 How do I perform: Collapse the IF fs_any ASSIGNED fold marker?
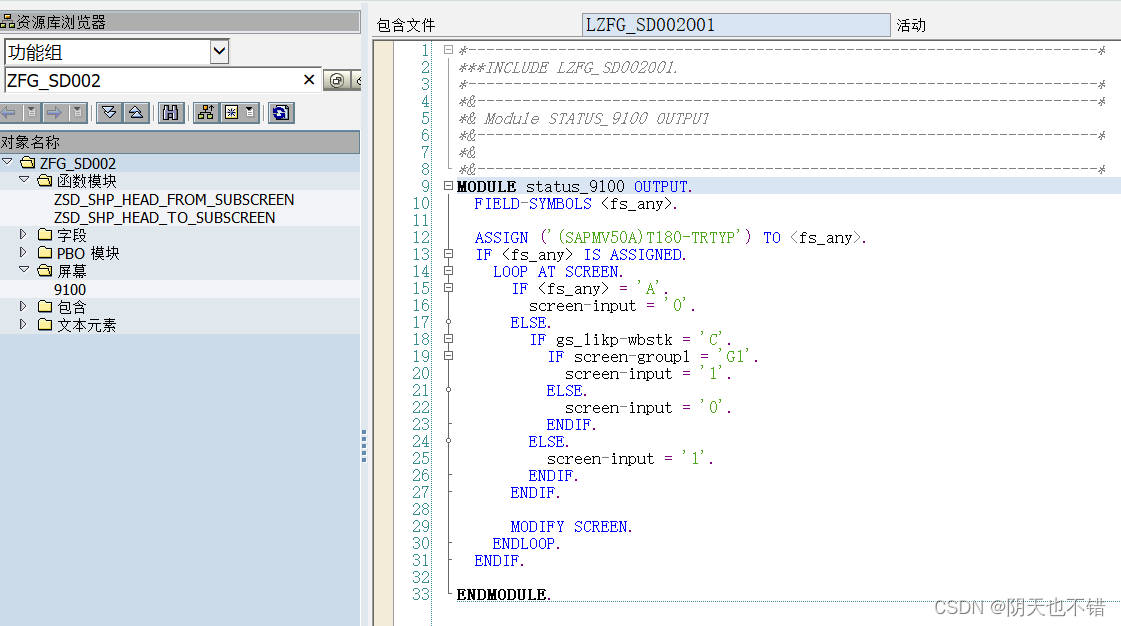point(448,254)
